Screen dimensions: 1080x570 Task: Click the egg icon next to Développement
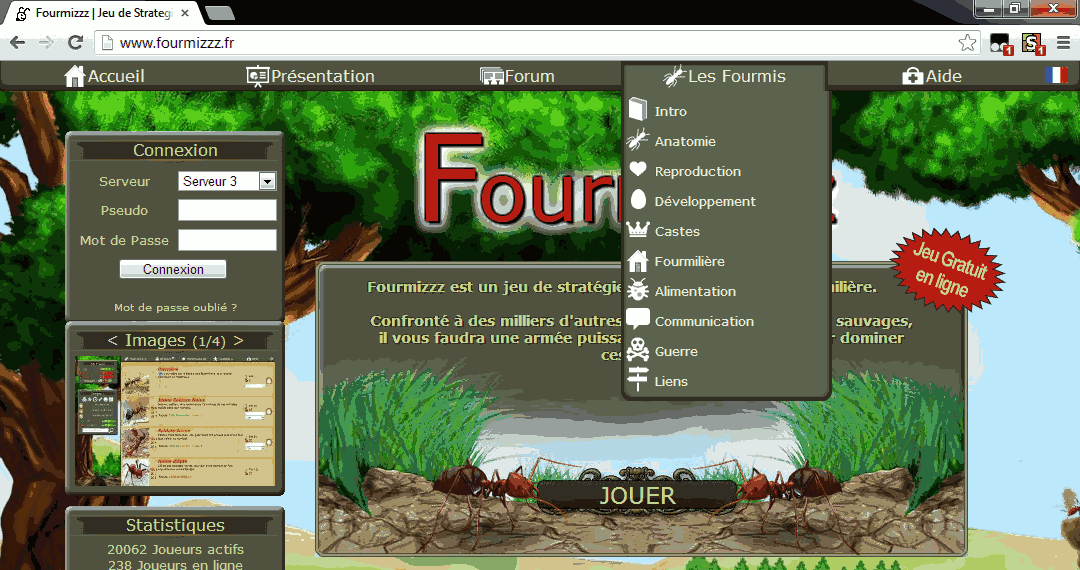(638, 200)
